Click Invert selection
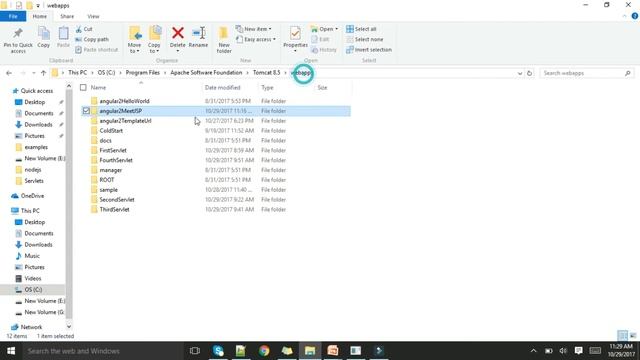640x360 pixels. [x=369, y=50]
